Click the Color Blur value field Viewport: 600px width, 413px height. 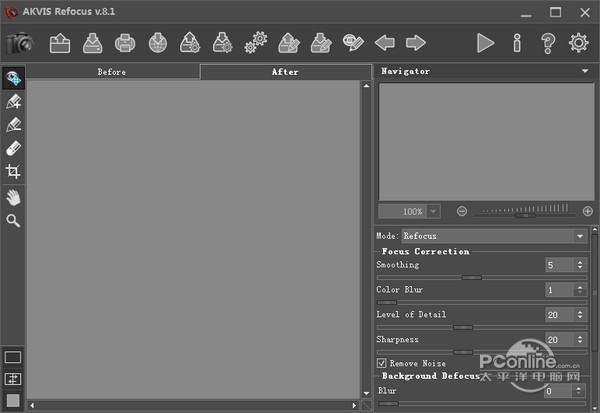(x=559, y=290)
